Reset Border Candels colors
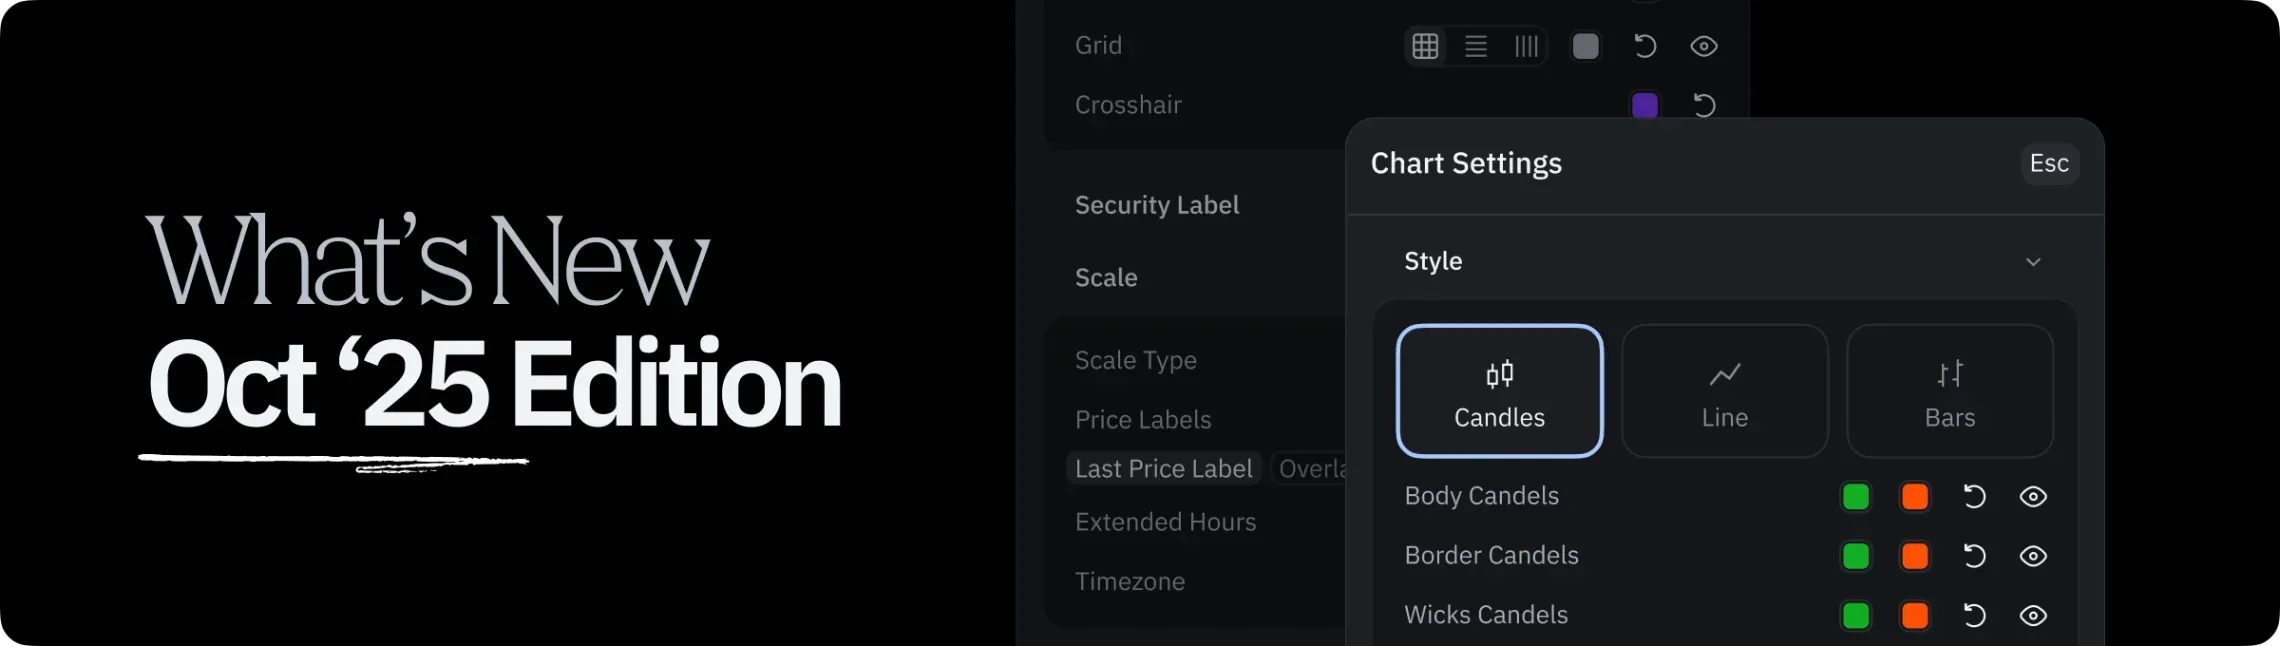 pyautogui.click(x=1974, y=556)
